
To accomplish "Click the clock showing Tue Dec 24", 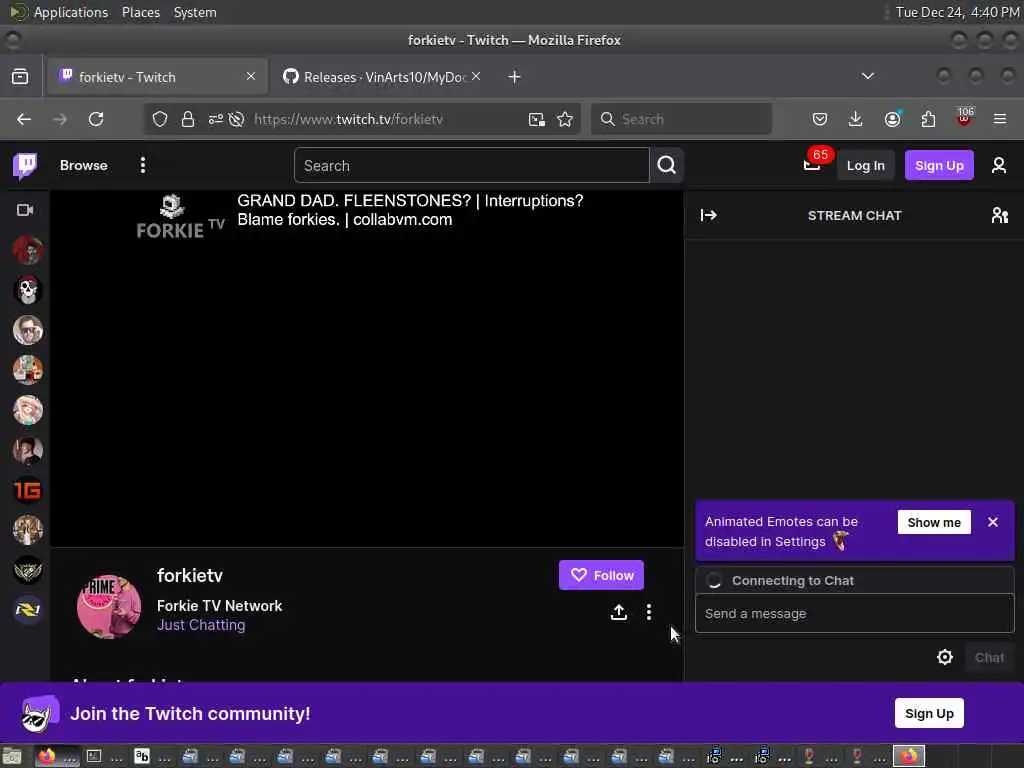I will coord(957,12).
